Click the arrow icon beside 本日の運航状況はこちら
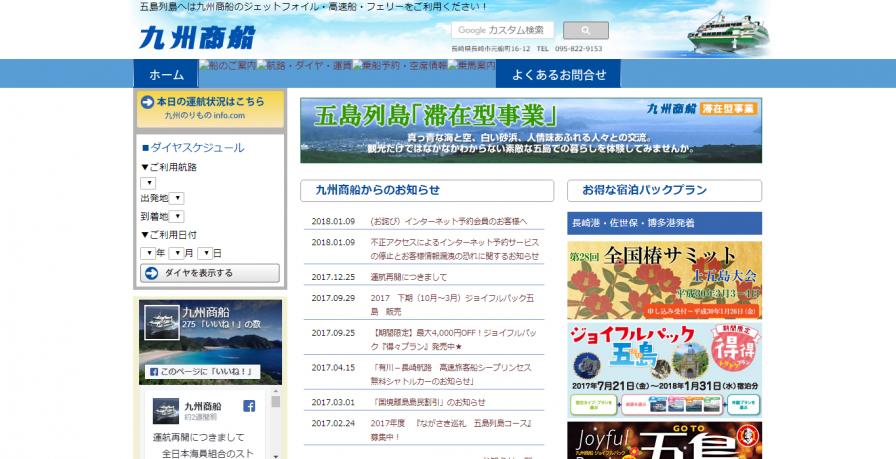This screenshot has width=896, height=459. pos(147,102)
